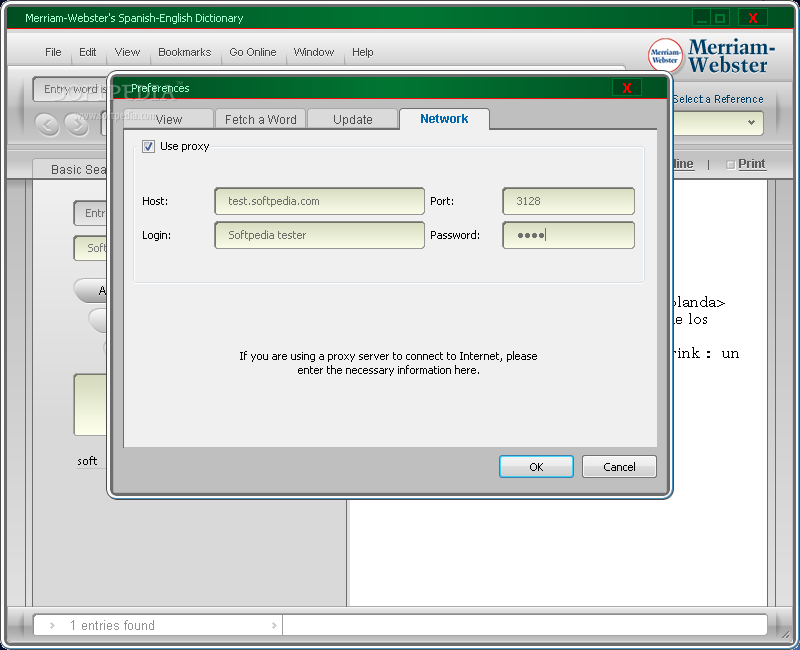The image size is (800, 650).
Task: Click the Merriam-Webster logo
Action: [711, 56]
